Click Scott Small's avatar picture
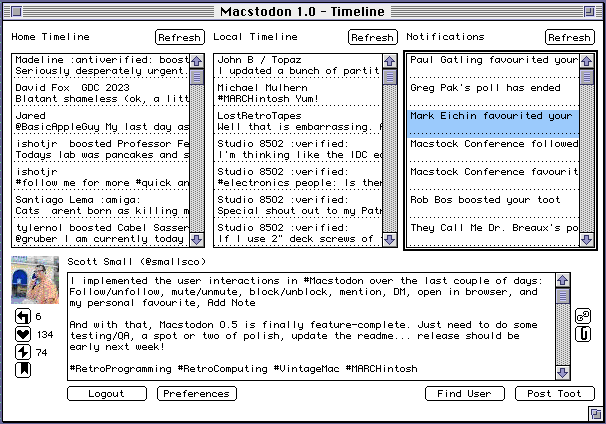 35,280
